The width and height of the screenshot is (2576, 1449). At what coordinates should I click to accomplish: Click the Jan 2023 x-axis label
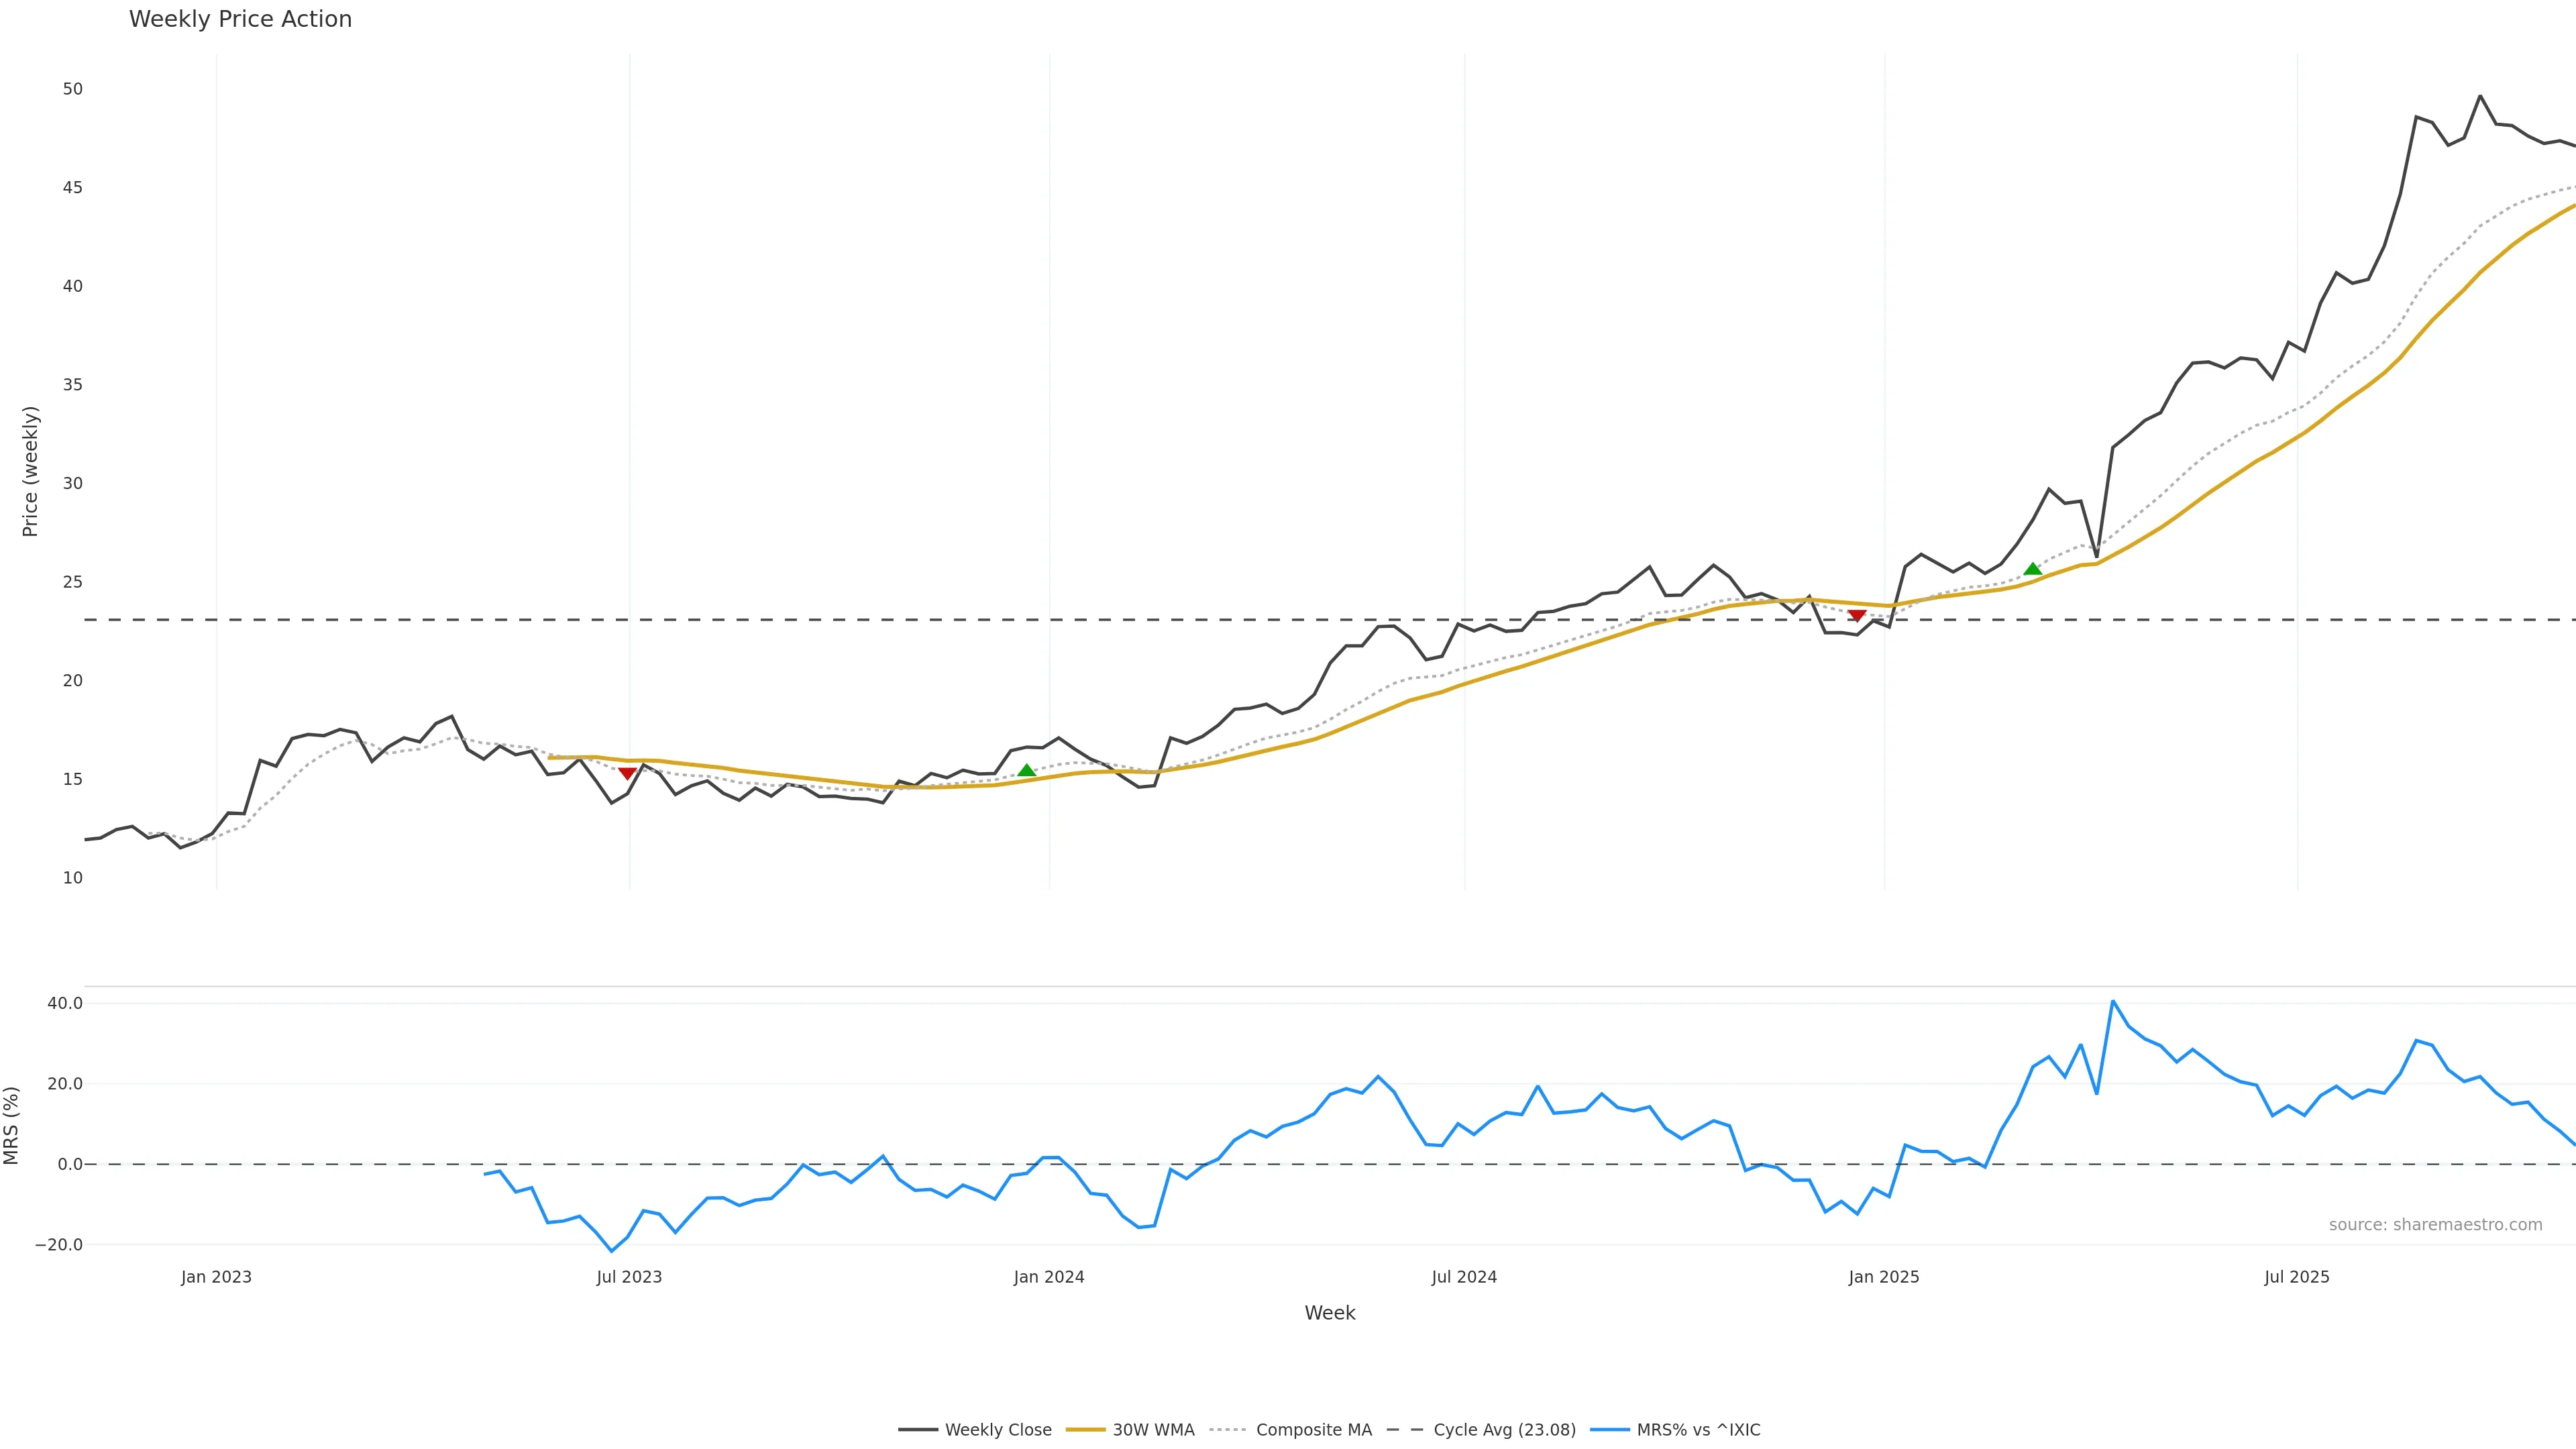point(216,1277)
